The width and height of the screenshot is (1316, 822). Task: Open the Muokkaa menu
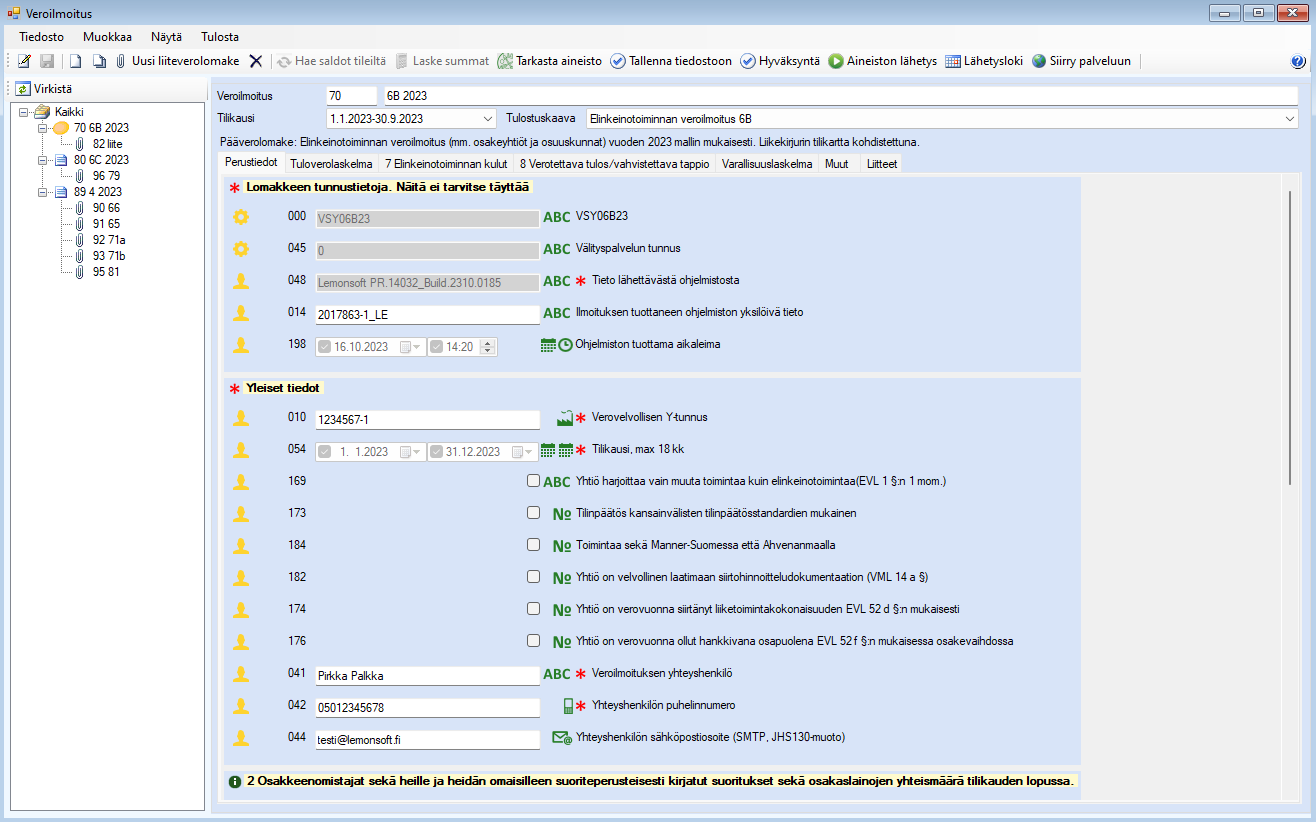(x=108, y=36)
